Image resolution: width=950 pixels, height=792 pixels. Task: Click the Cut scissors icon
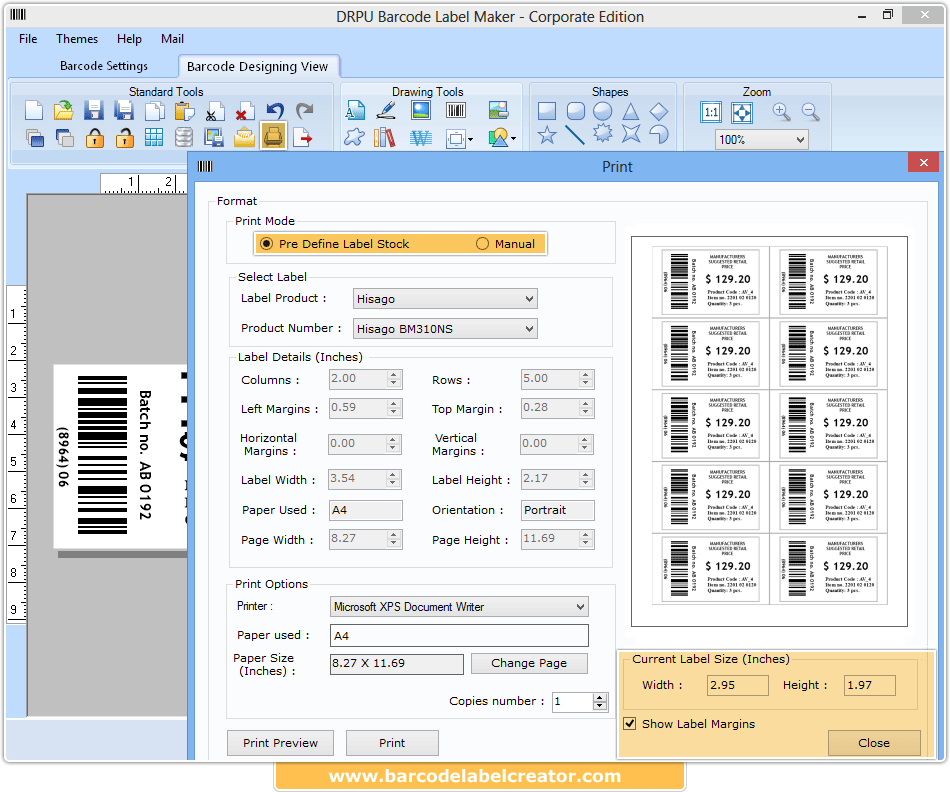[214, 111]
